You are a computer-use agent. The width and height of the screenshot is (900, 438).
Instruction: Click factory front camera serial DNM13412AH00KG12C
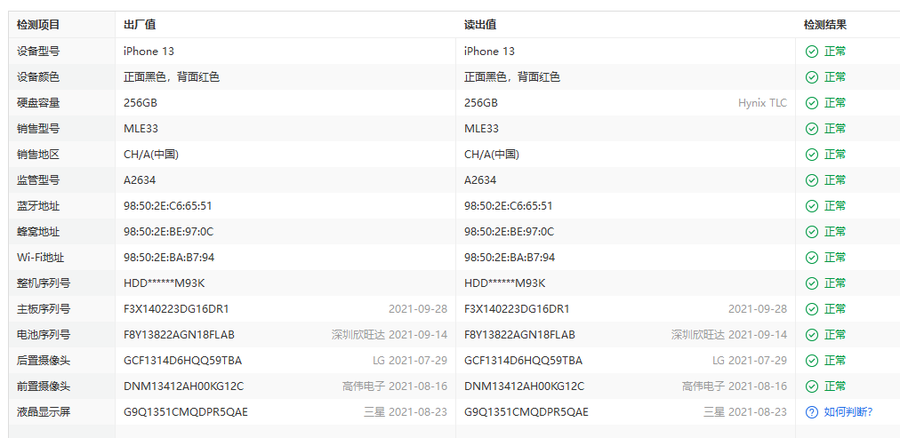(x=184, y=386)
